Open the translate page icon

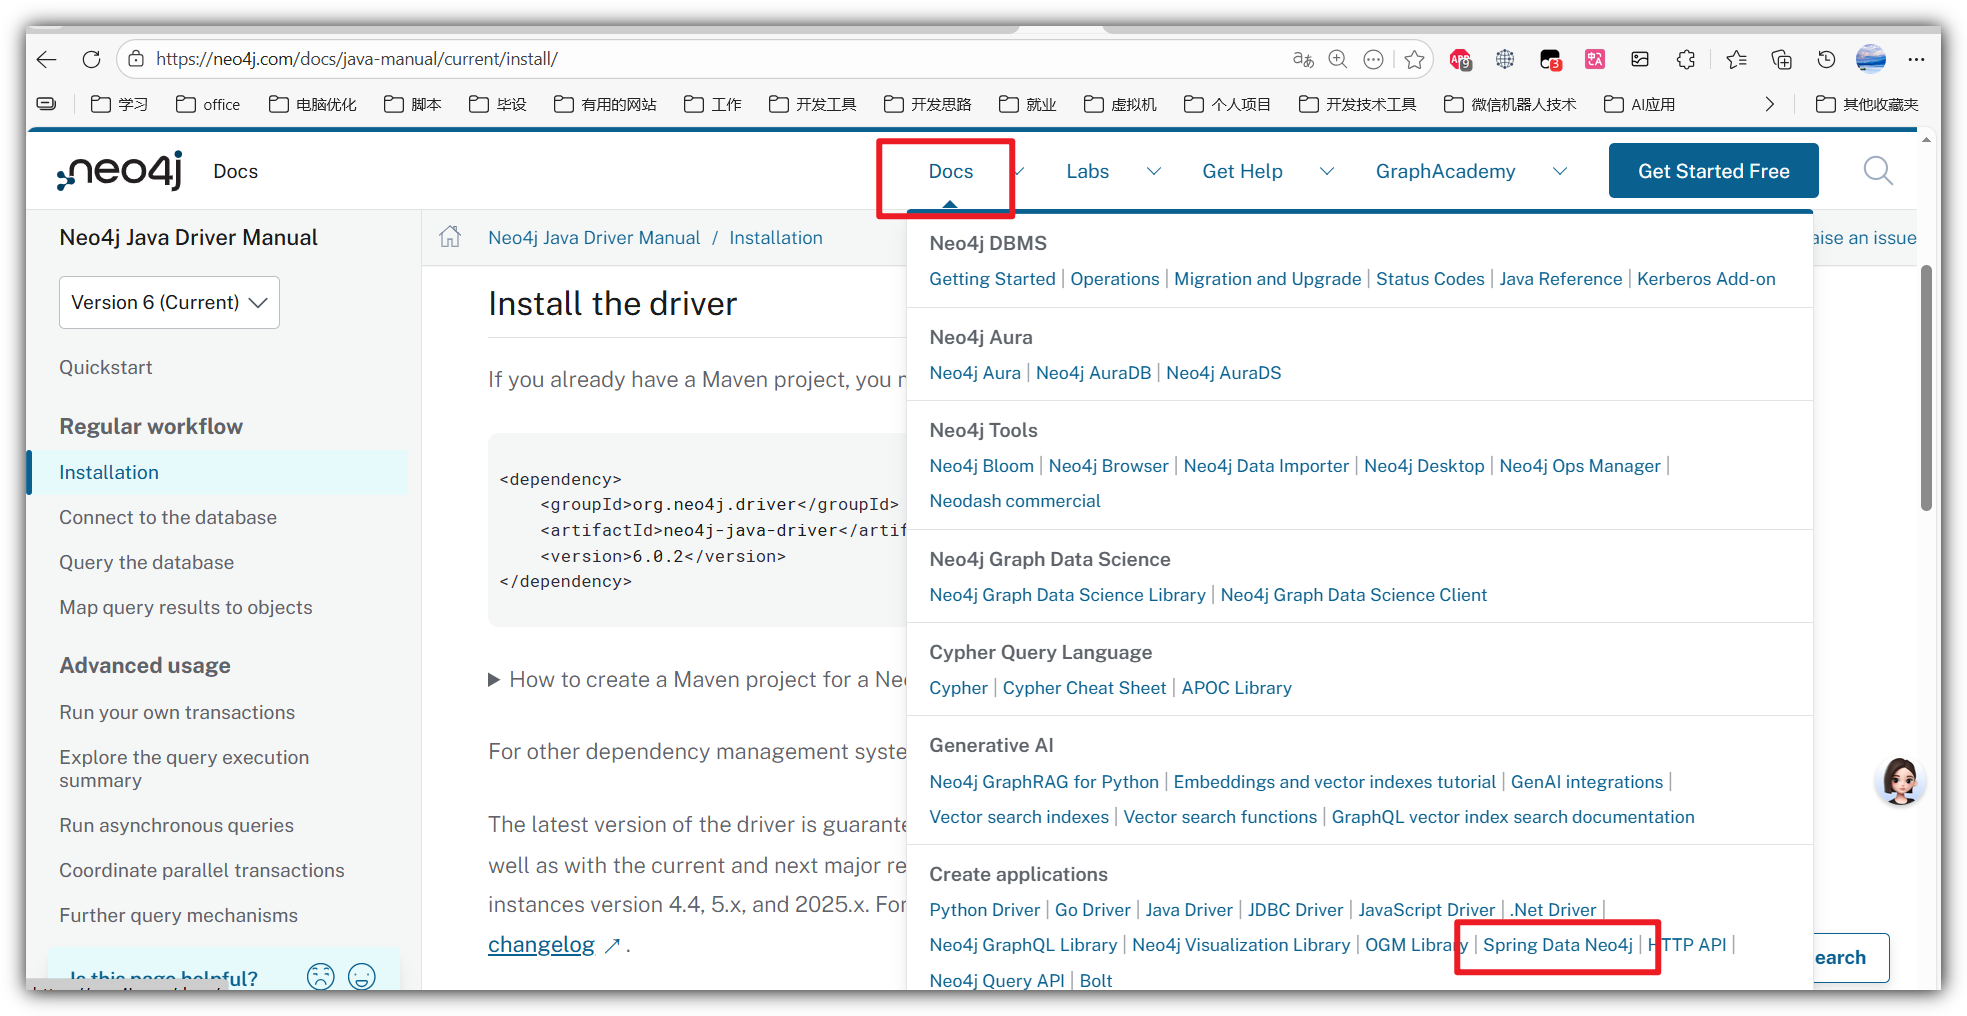1303,59
